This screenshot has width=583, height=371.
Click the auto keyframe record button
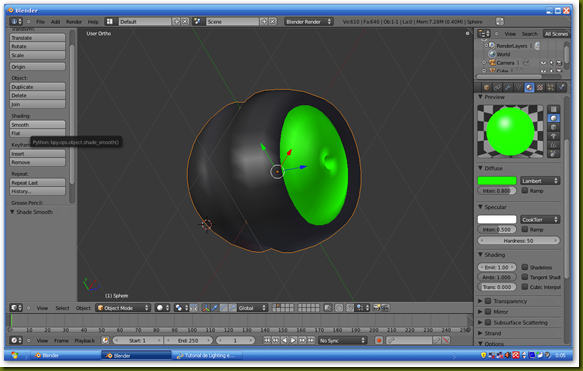[x=379, y=340]
